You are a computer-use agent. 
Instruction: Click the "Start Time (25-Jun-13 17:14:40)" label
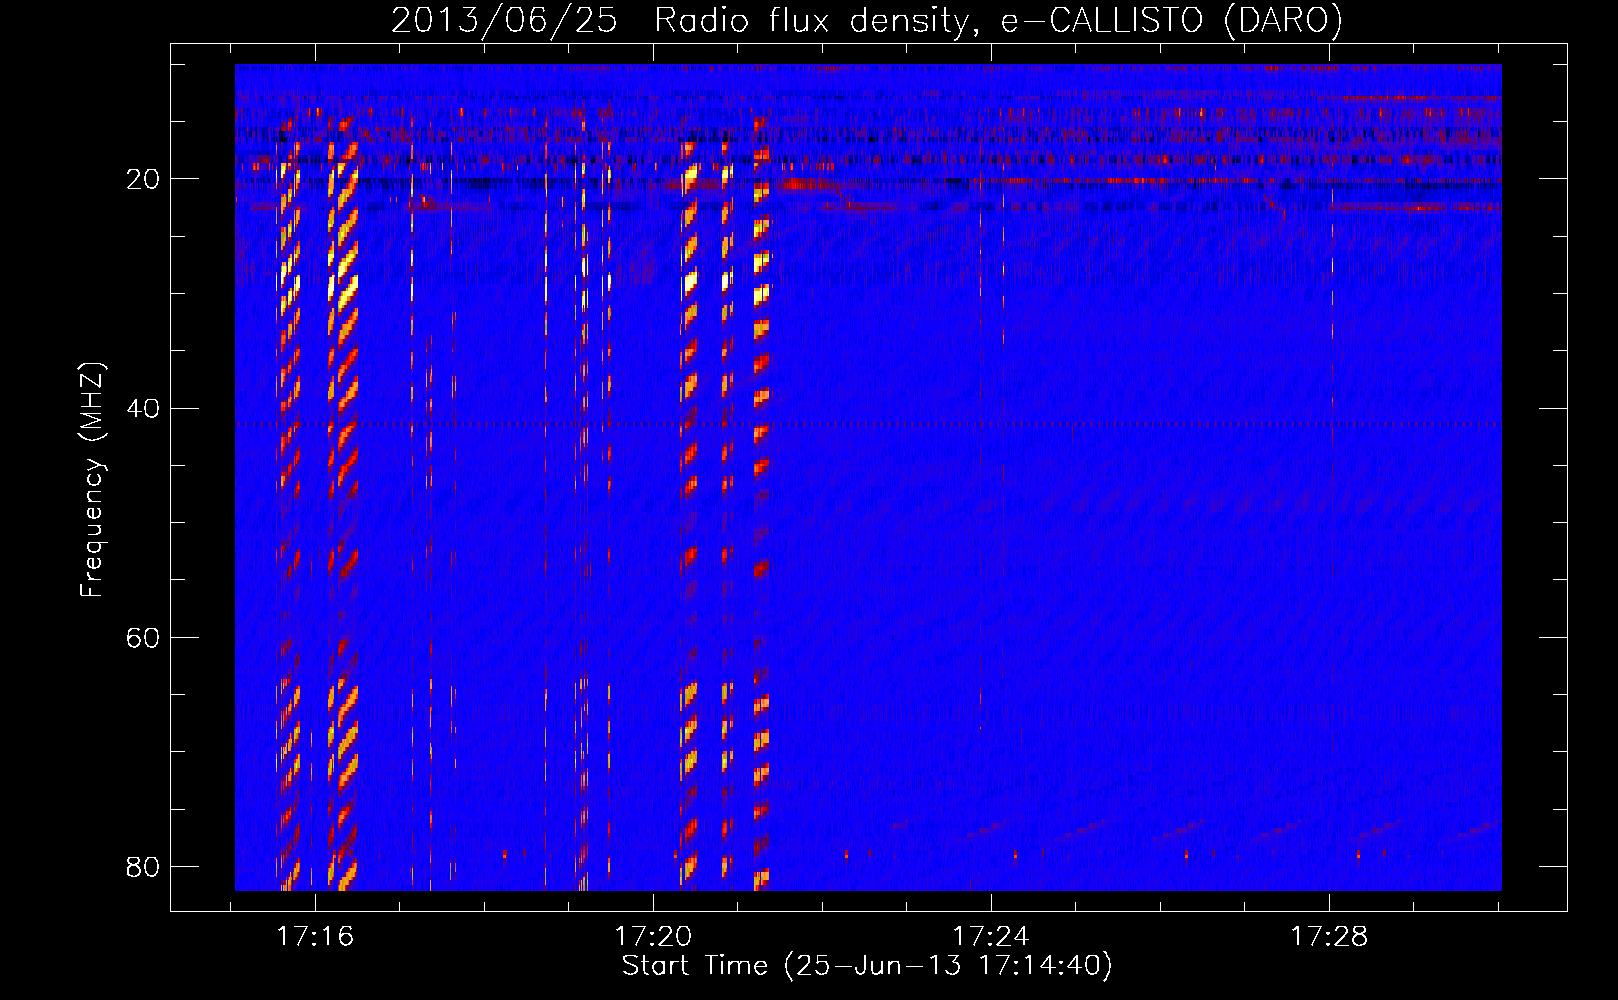(867, 966)
